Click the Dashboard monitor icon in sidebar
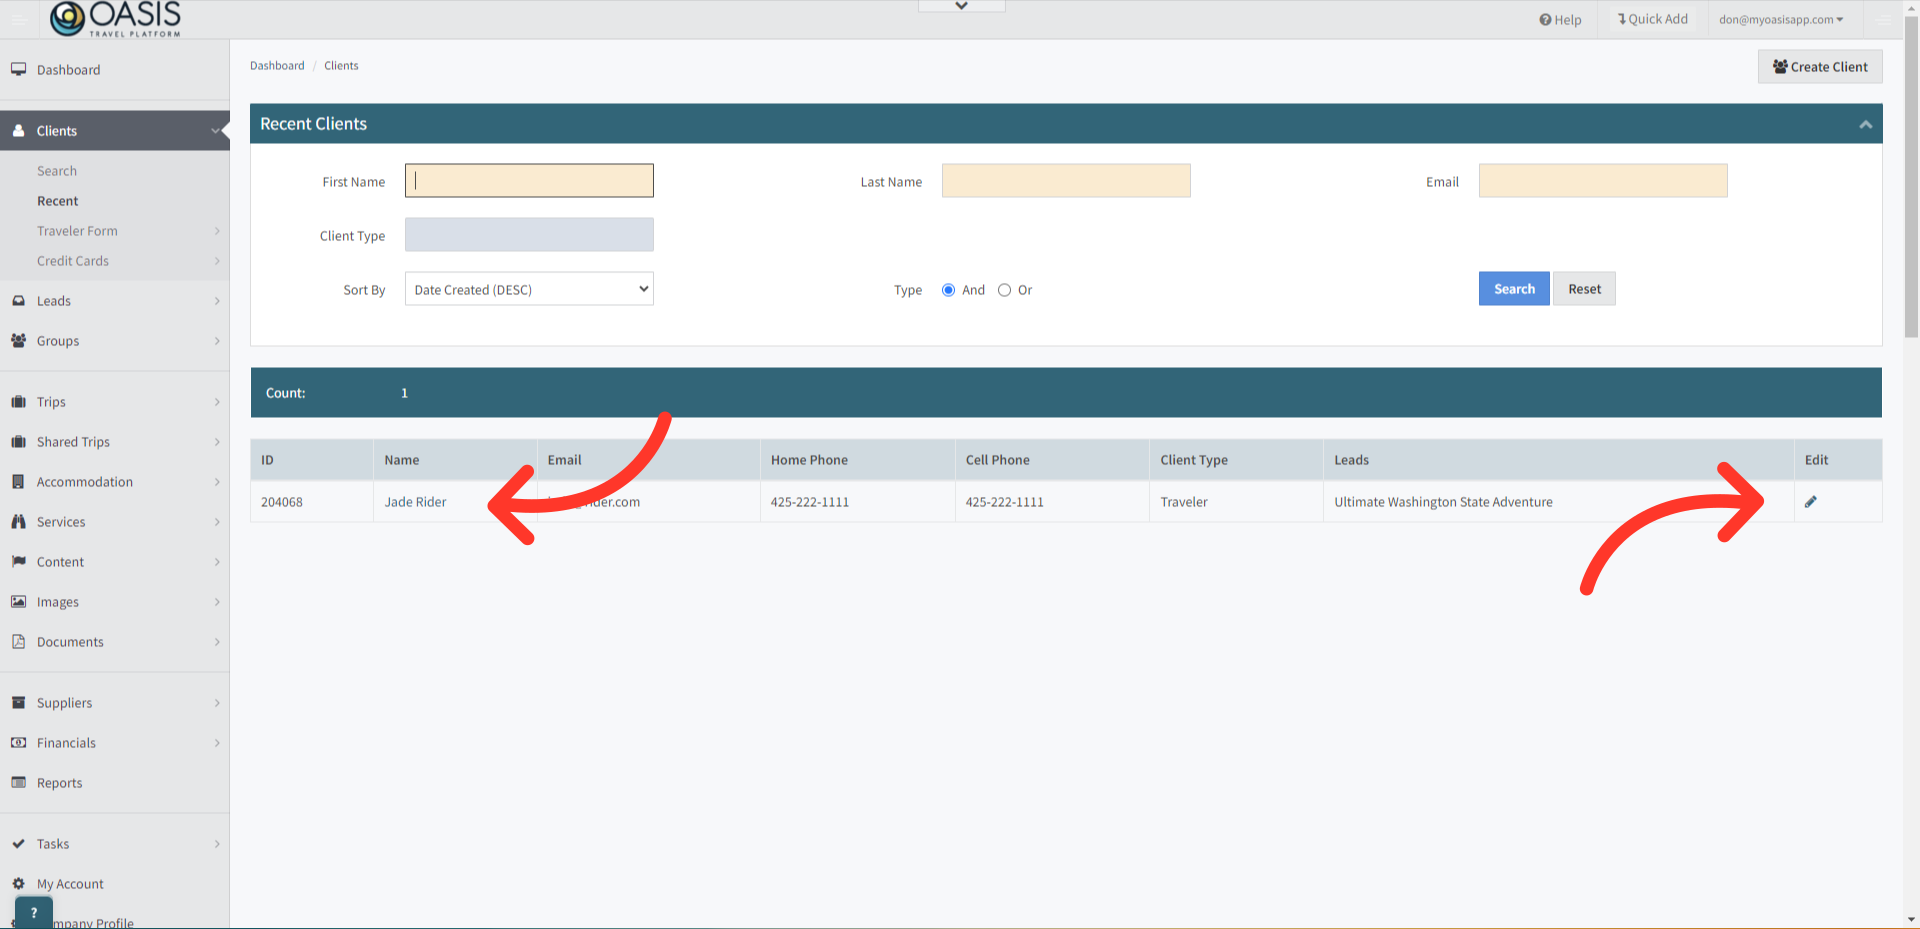Image resolution: width=1920 pixels, height=929 pixels. [18, 69]
